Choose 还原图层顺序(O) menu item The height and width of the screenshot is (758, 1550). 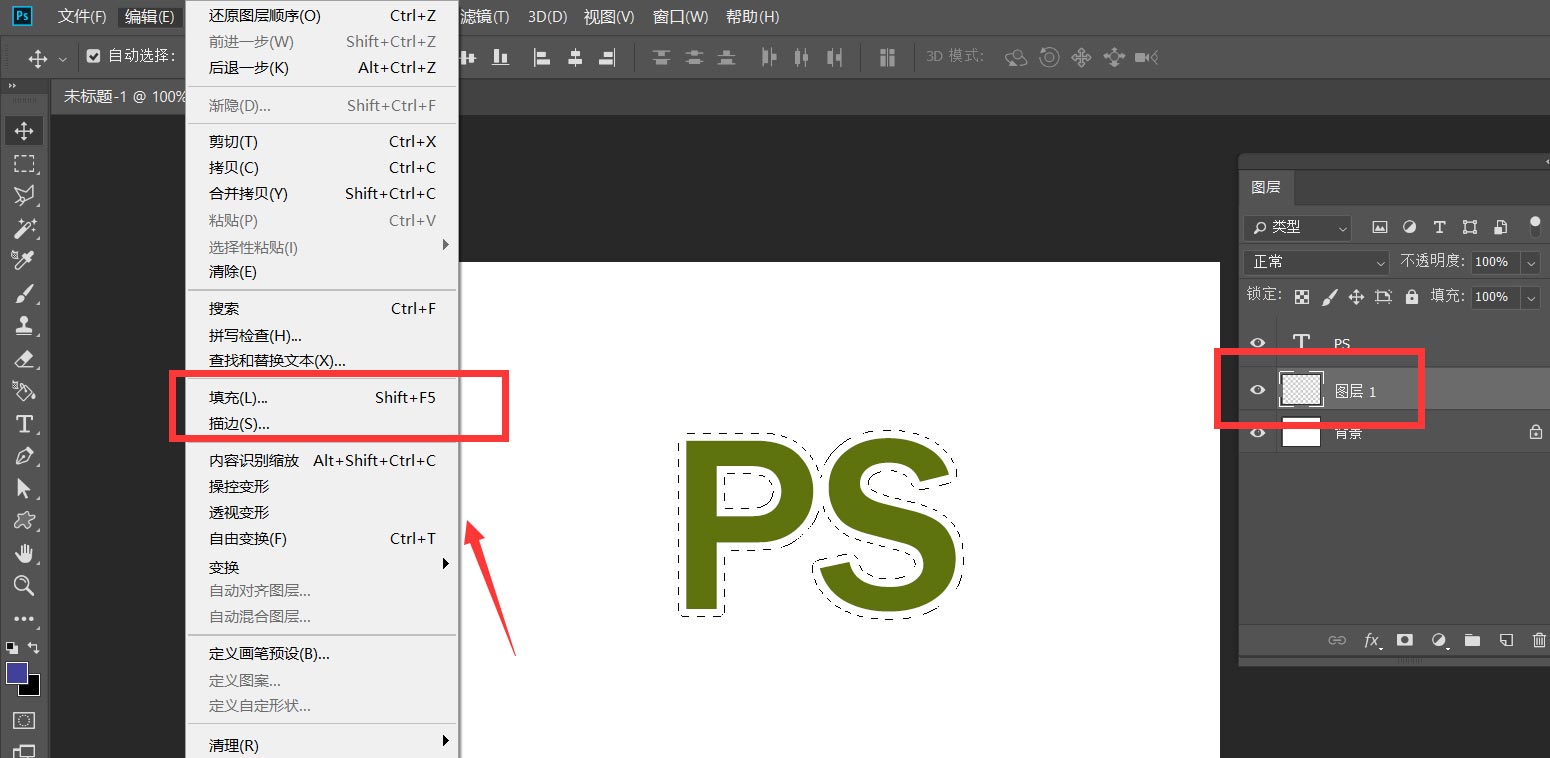tap(322, 15)
